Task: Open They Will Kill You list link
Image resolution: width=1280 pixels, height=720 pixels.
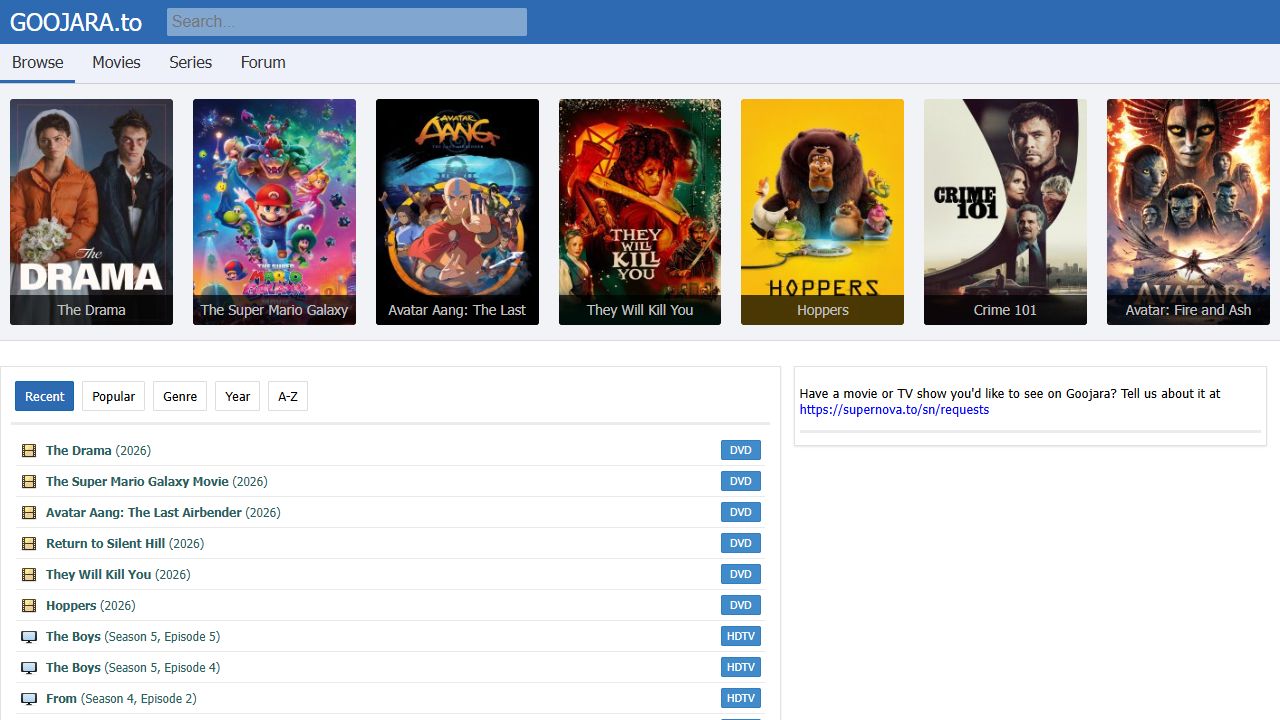Action: point(118,575)
